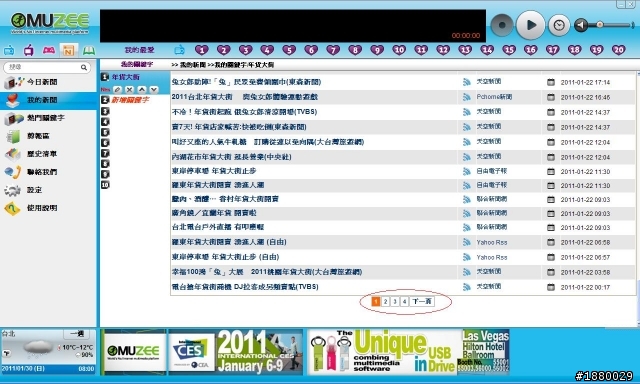Click calendar icon beside 2011-01-22 00:17
Viewport: 640px width, 384px height.
coord(551,287)
